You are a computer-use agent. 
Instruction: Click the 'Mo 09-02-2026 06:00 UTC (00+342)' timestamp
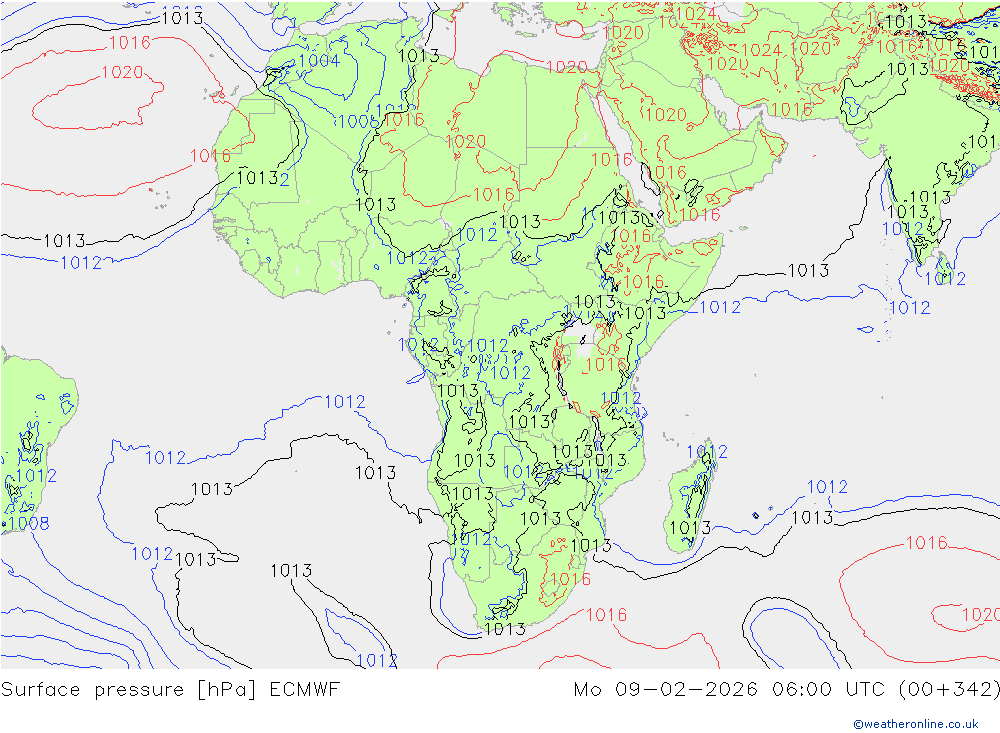coord(786,689)
